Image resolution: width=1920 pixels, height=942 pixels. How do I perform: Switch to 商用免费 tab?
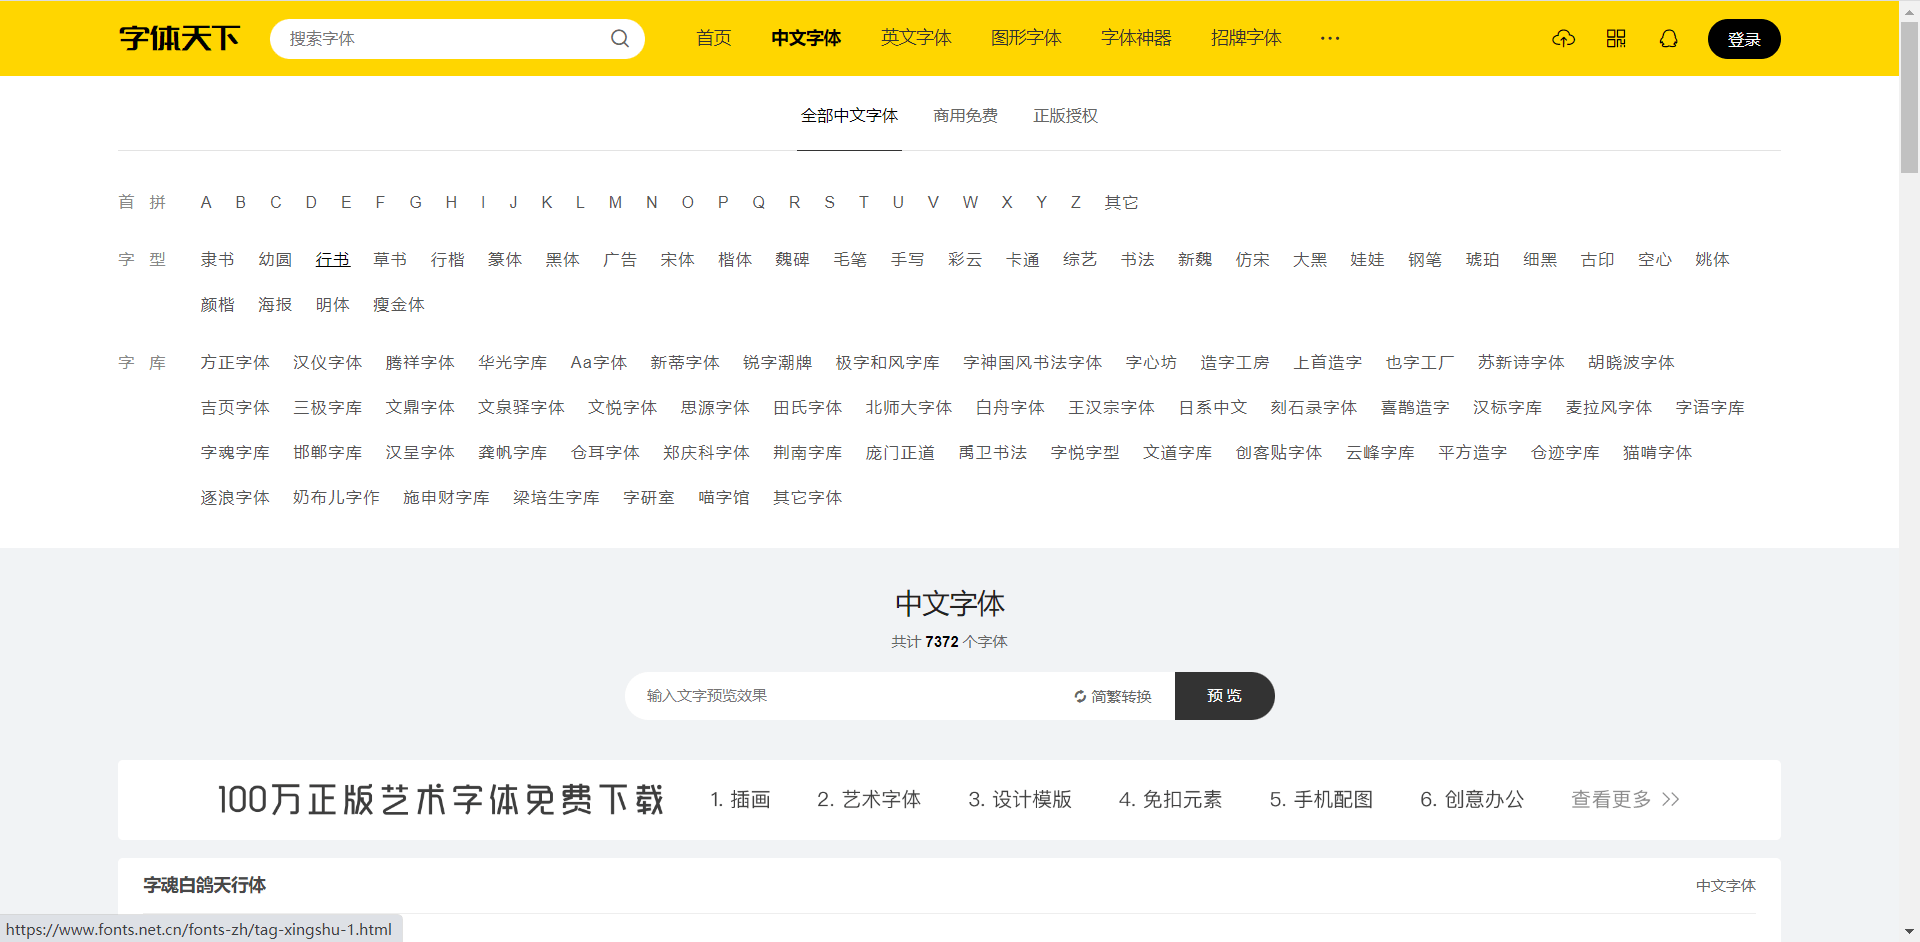pos(965,116)
